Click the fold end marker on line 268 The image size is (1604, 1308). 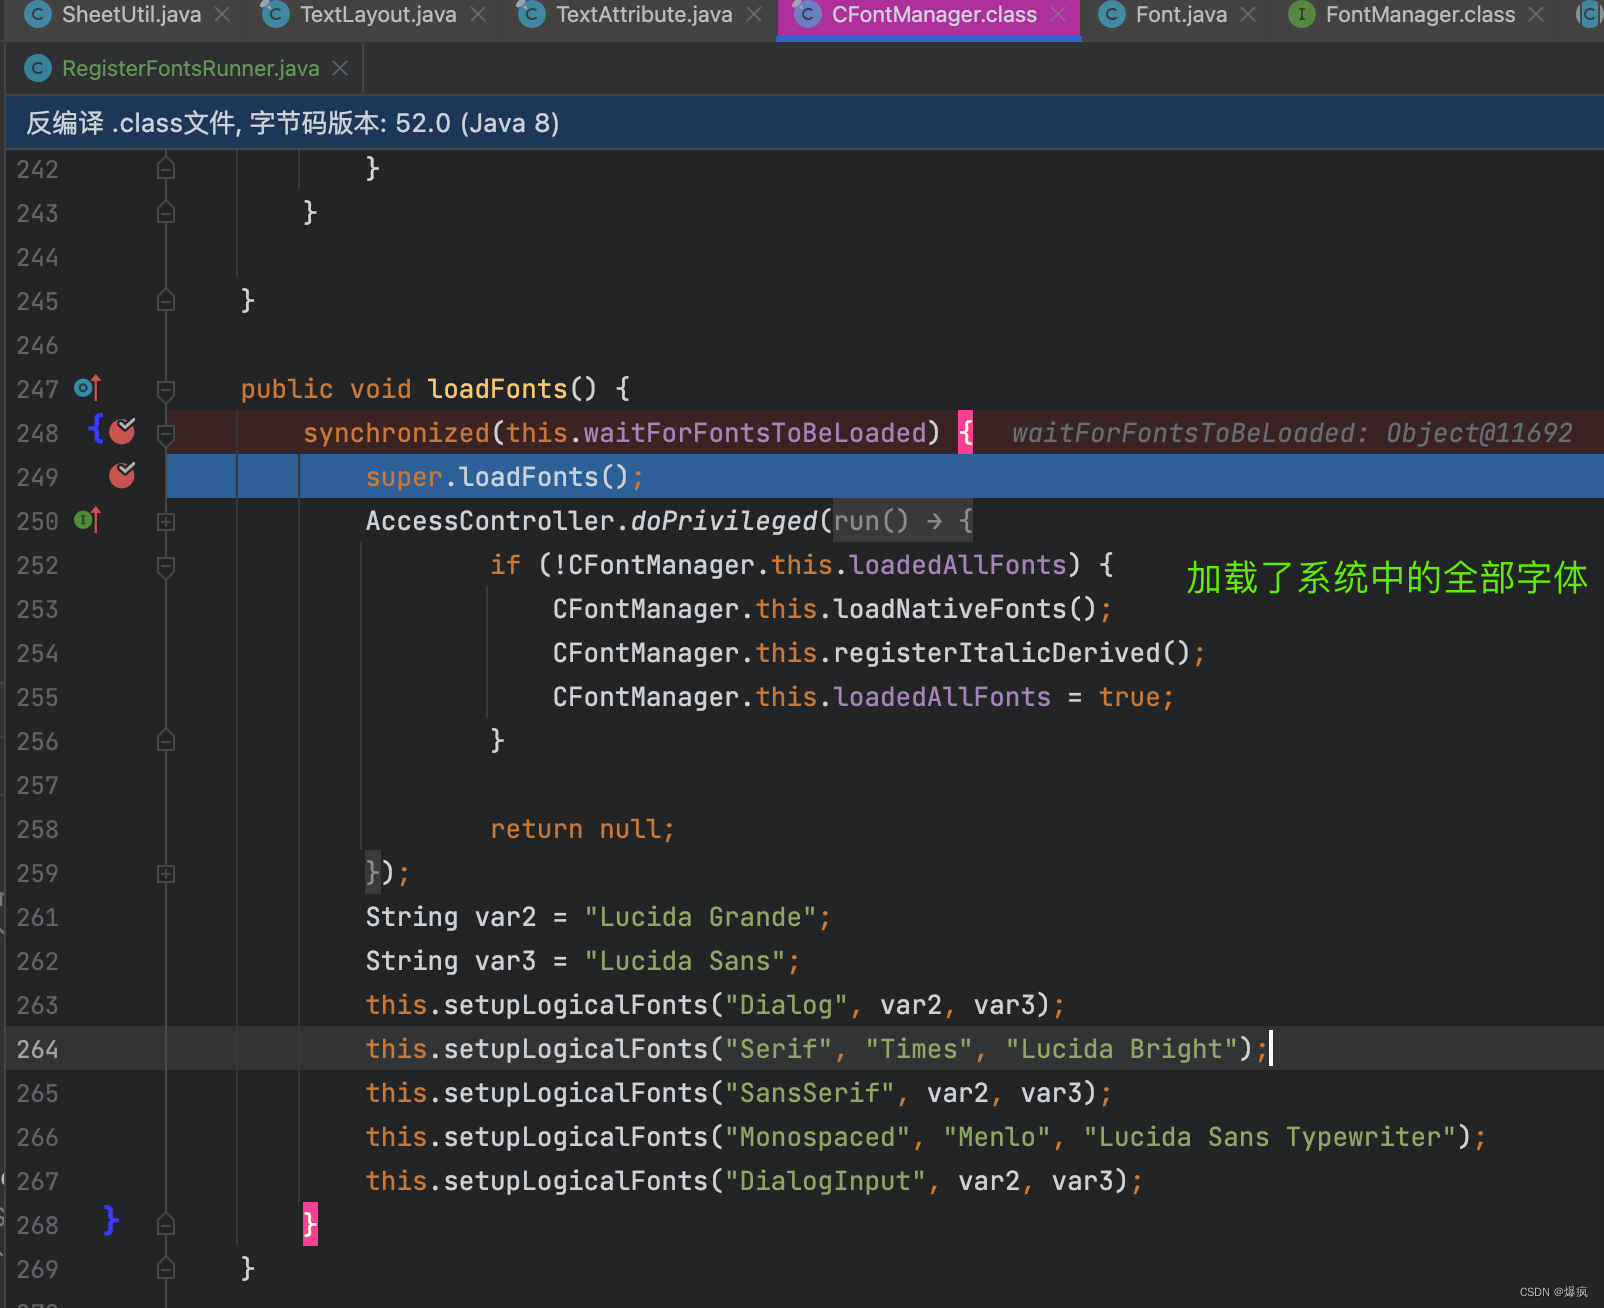pyautogui.click(x=166, y=1225)
